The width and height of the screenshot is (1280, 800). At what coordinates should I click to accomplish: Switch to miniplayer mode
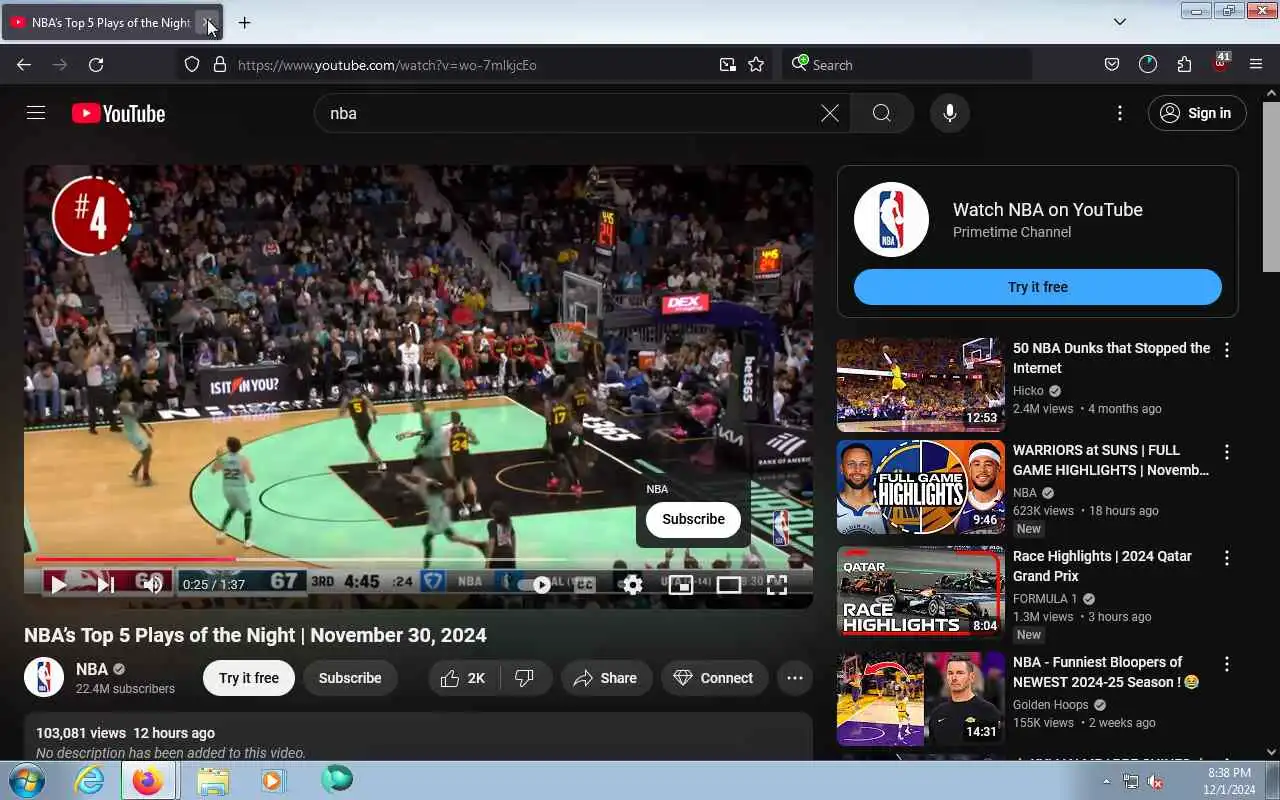[x=680, y=585]
